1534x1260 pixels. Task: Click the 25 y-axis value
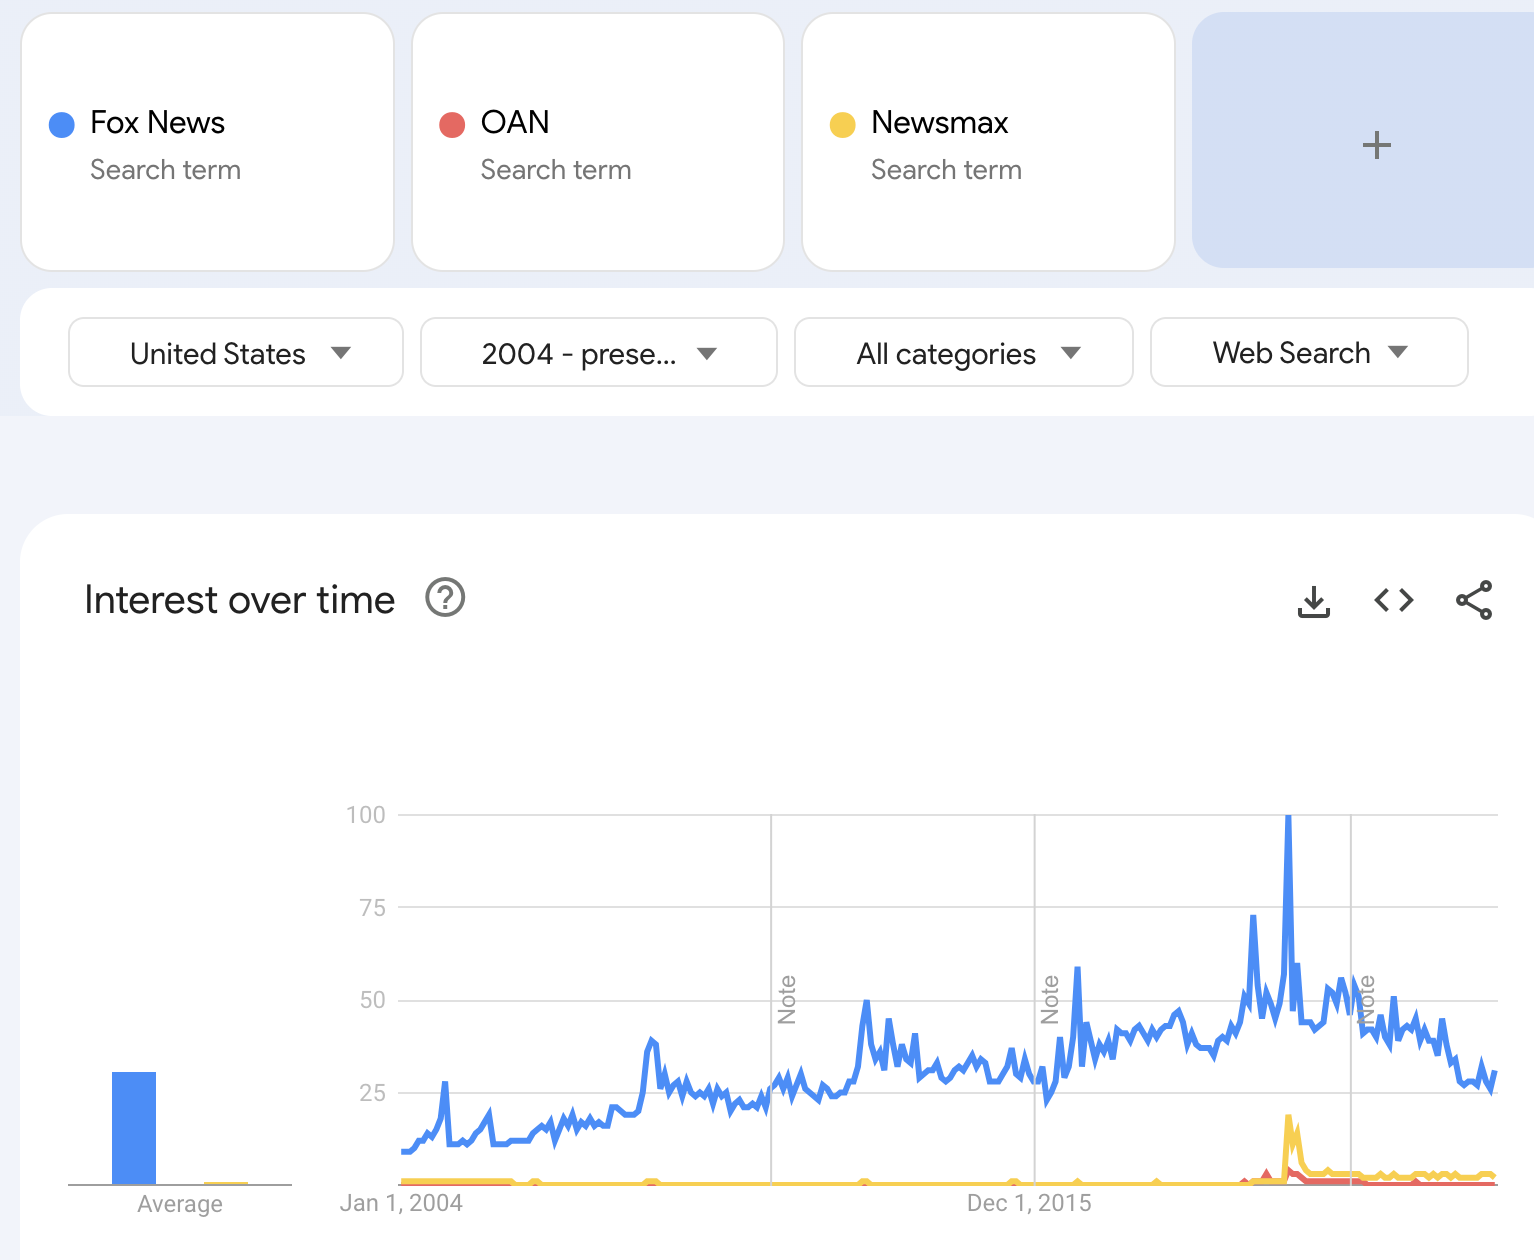coord(372,1093)
